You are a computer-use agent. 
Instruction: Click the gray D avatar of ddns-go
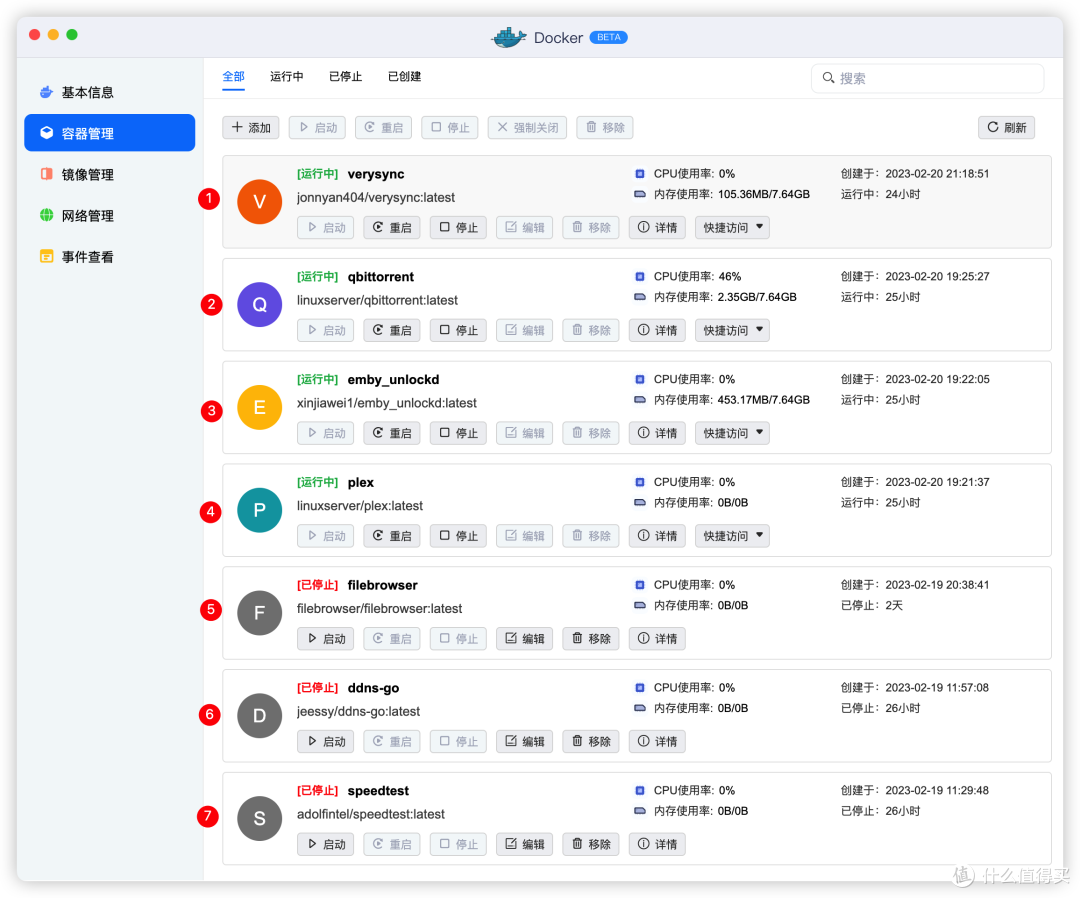coord(260,716)
